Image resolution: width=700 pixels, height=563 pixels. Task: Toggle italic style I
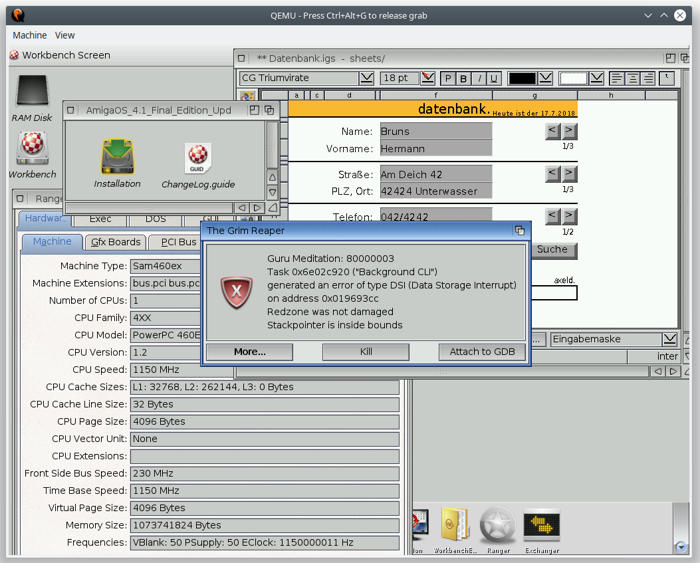click(x=479, y=79)
